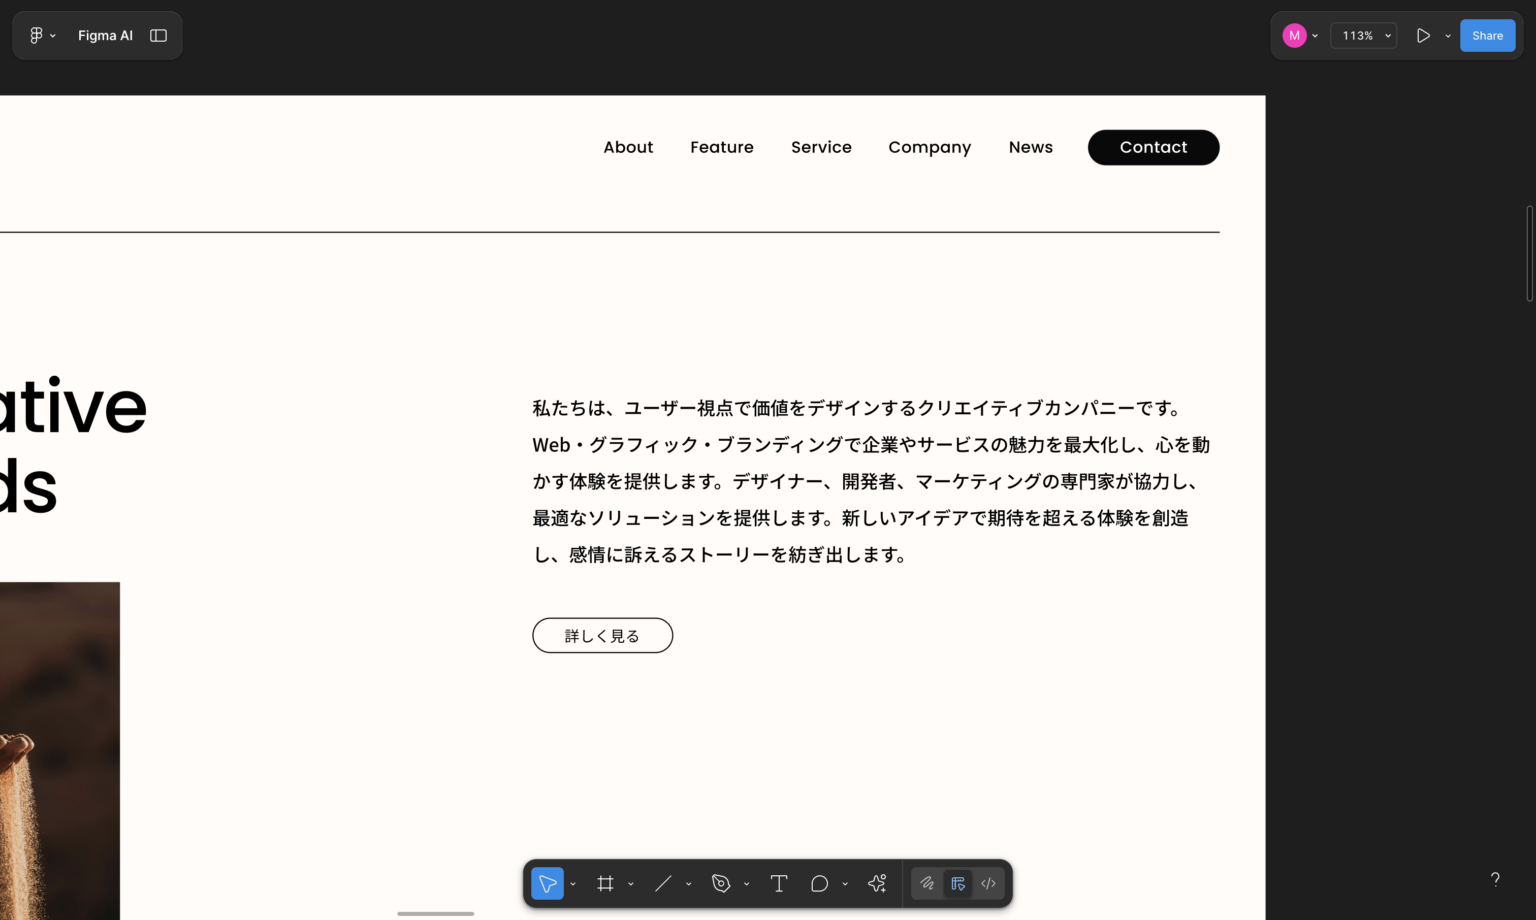Screen dimensions: 1536x920
Task: Select the Text tool
Action: 779,883
